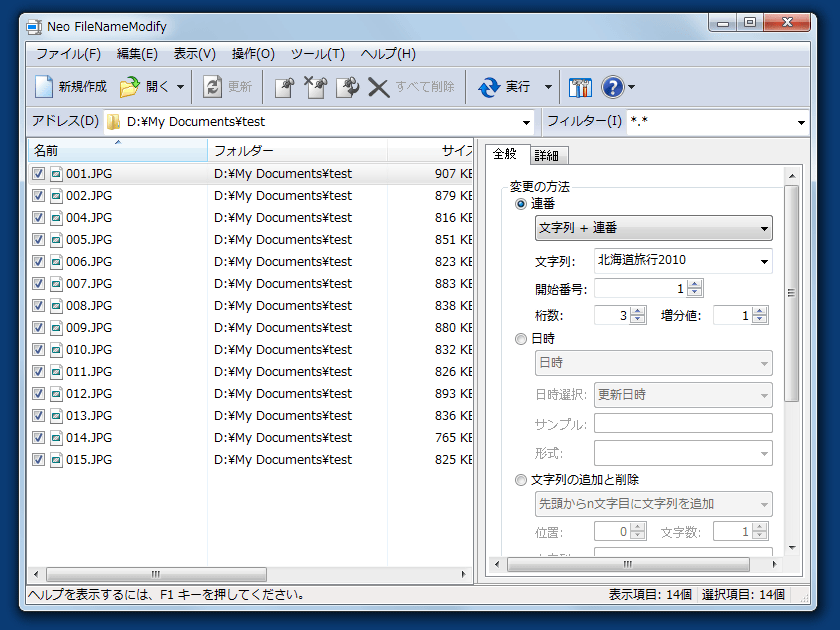This screenshot has height=630, width=840.
Task: Click the file icon of 008.JPG
Action: click(x=56, y=305)
